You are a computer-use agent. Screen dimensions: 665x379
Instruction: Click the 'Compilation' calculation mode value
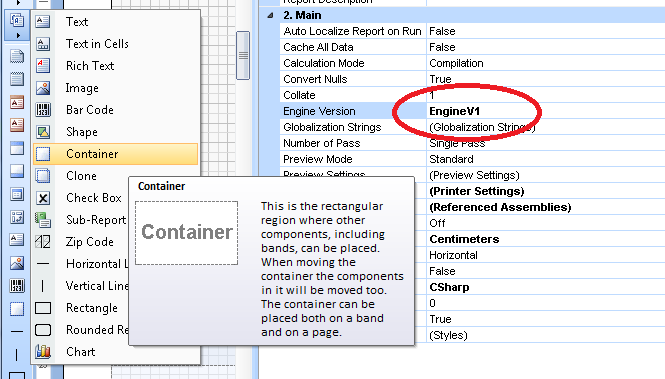point(456,63)
